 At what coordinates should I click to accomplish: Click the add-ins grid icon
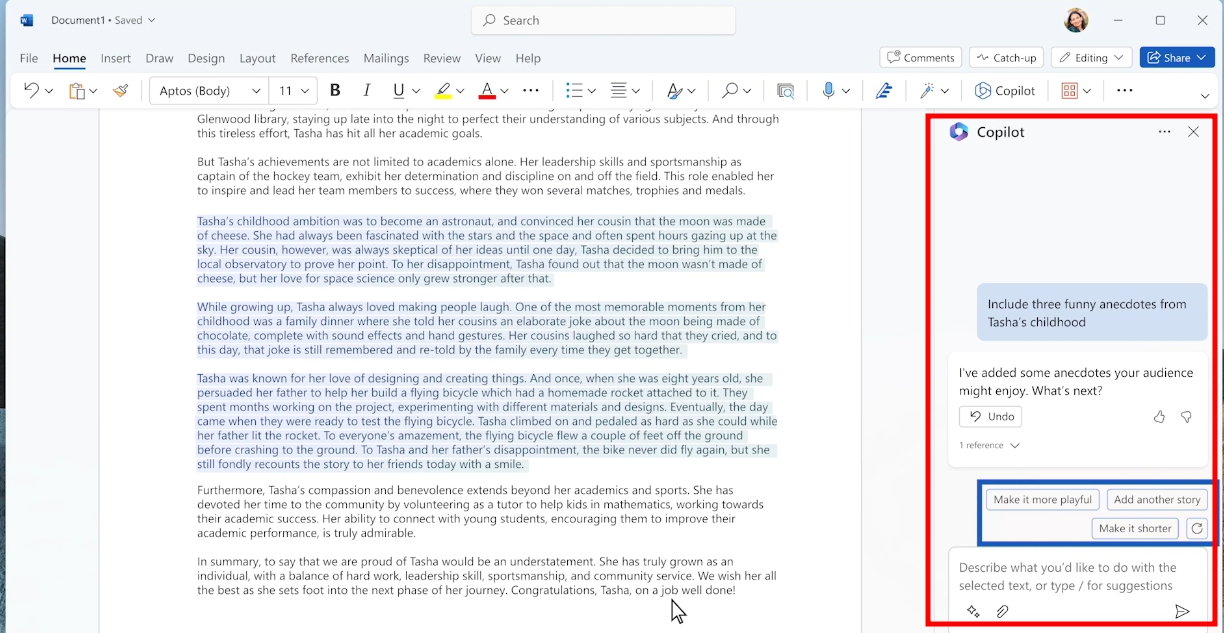click(1069, 91)
